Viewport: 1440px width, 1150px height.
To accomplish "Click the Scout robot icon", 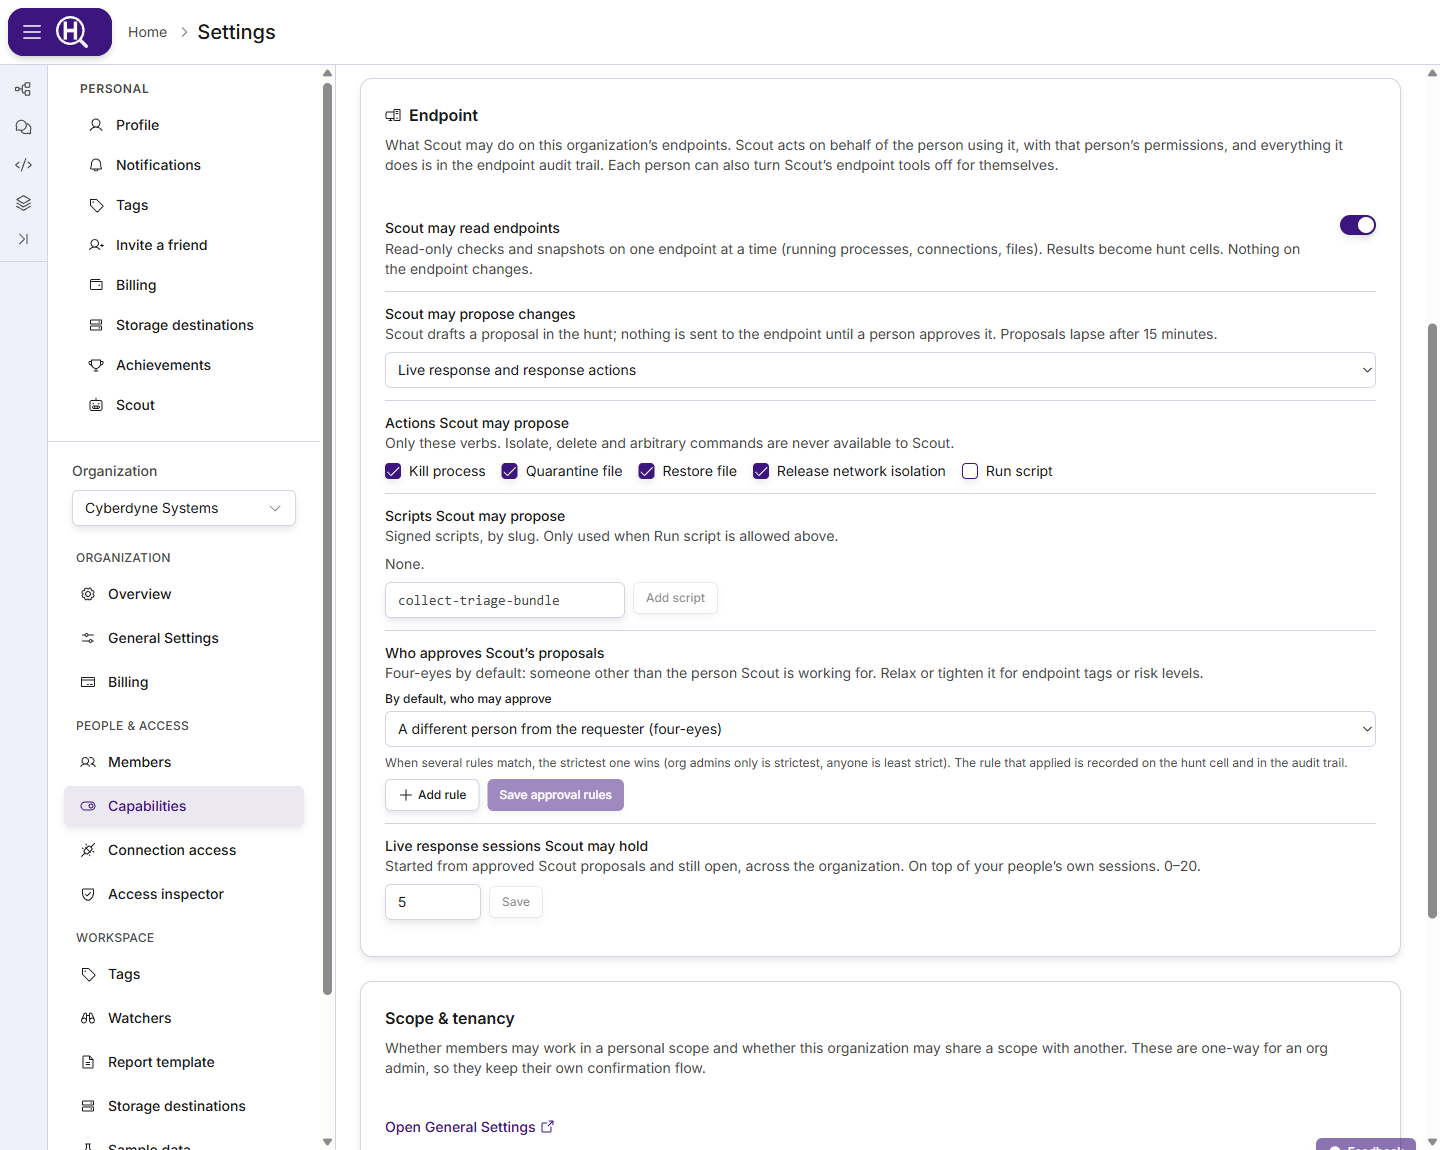I will pyautogui.click(x=96, y=405).
